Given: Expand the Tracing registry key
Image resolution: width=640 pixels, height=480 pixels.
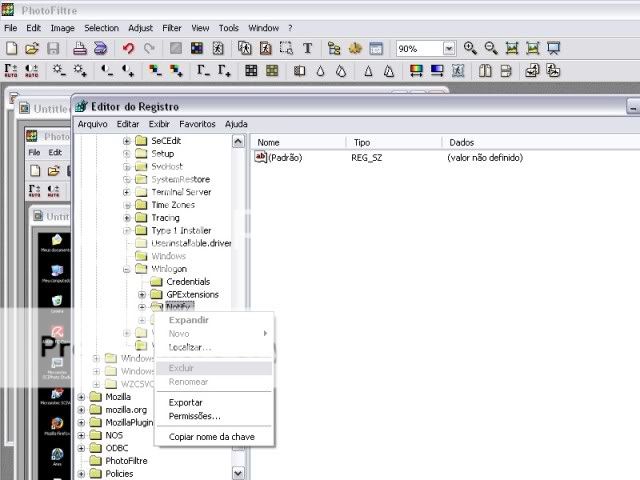Looking at the screenshot, I should [127, 218].
